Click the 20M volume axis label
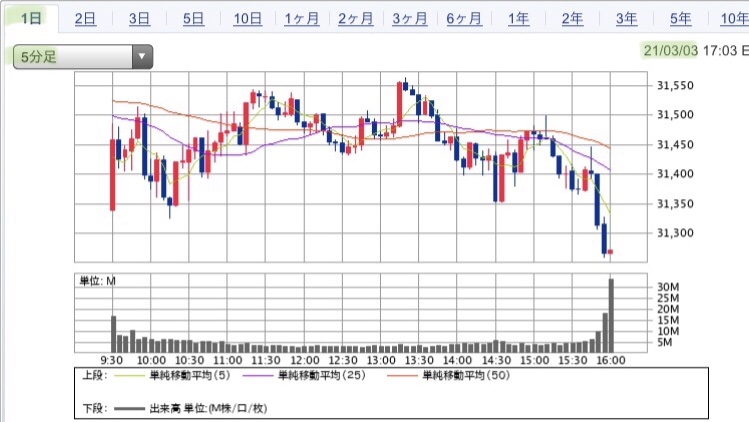 click(668, 309)
